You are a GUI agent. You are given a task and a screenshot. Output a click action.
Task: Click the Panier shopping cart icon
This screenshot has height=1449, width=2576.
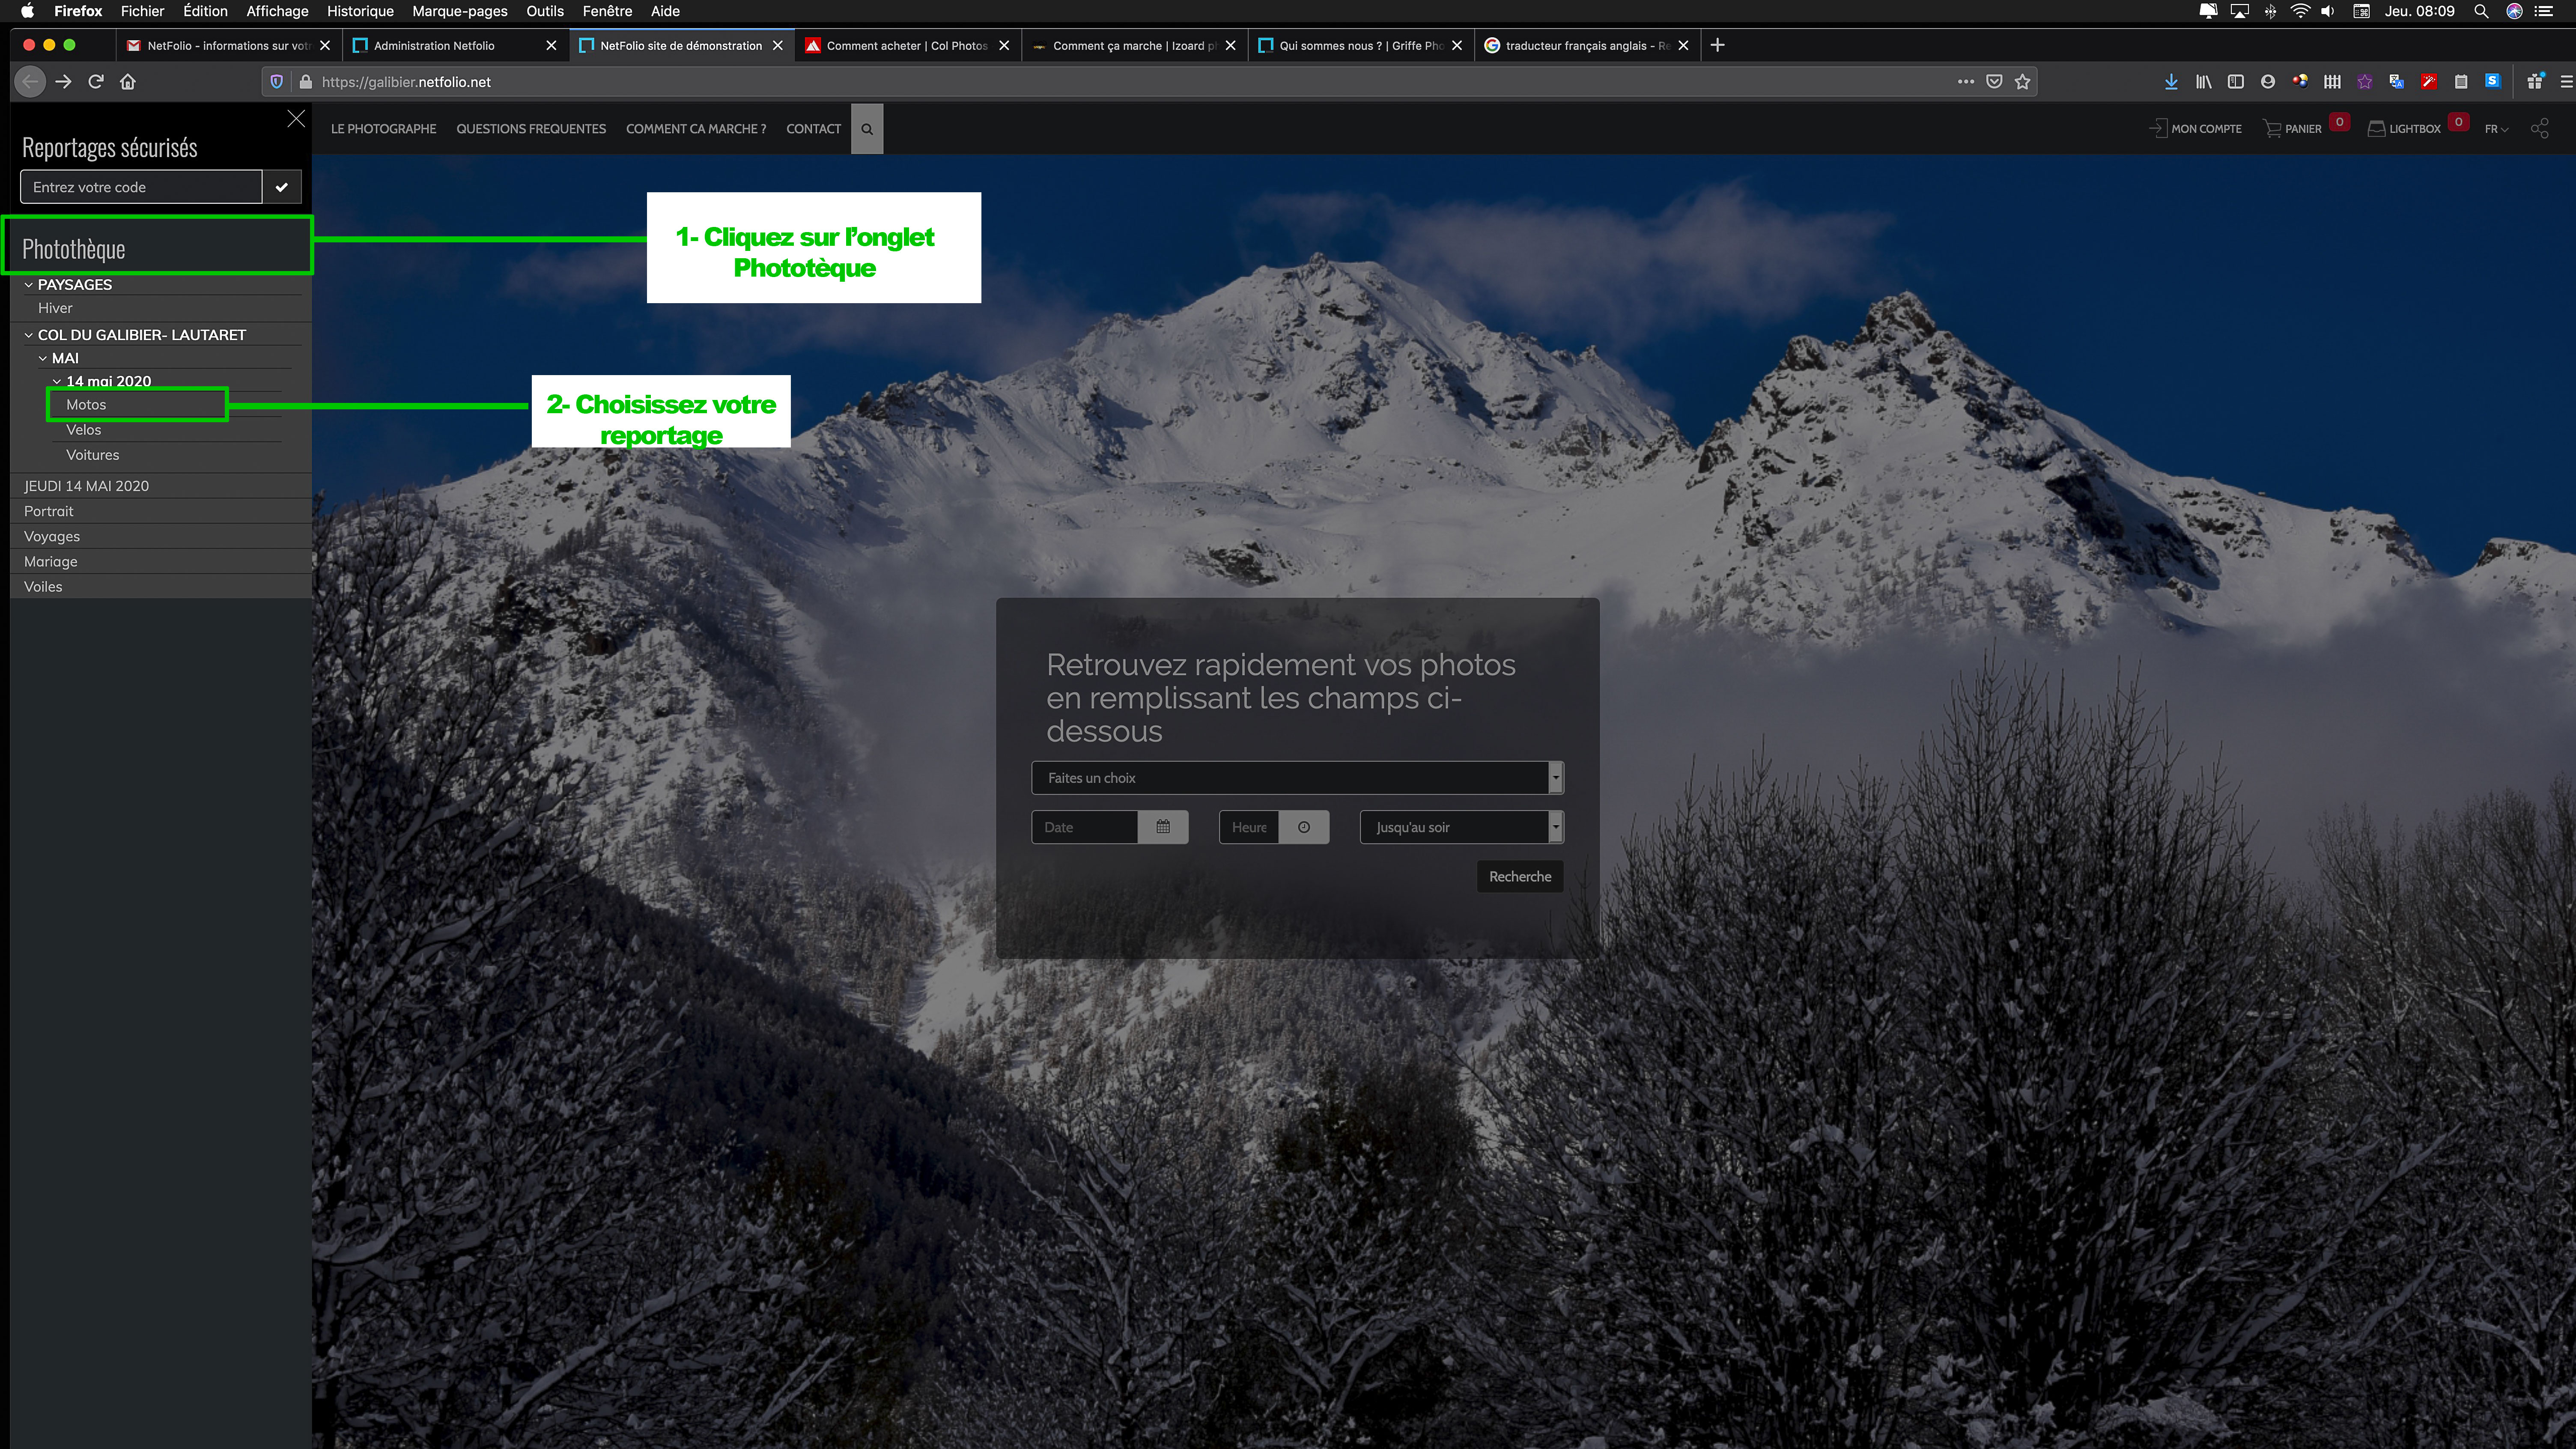[x=2272, y=129]
